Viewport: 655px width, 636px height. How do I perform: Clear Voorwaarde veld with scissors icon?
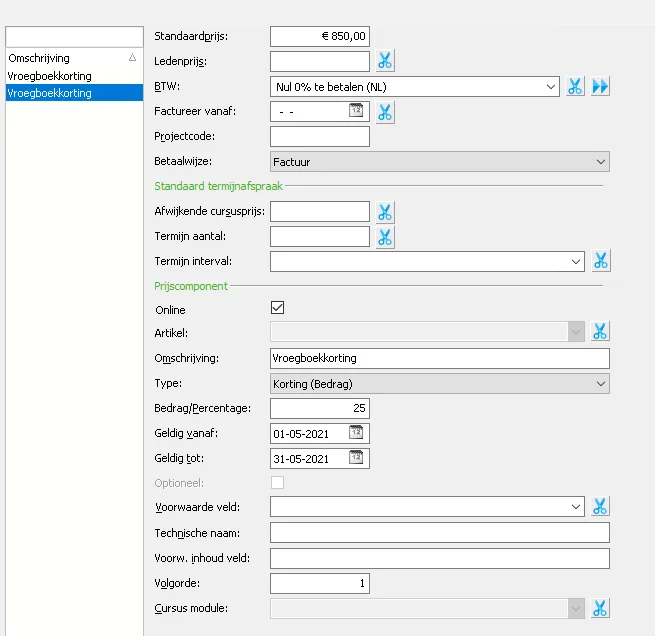tap(600, 507)
